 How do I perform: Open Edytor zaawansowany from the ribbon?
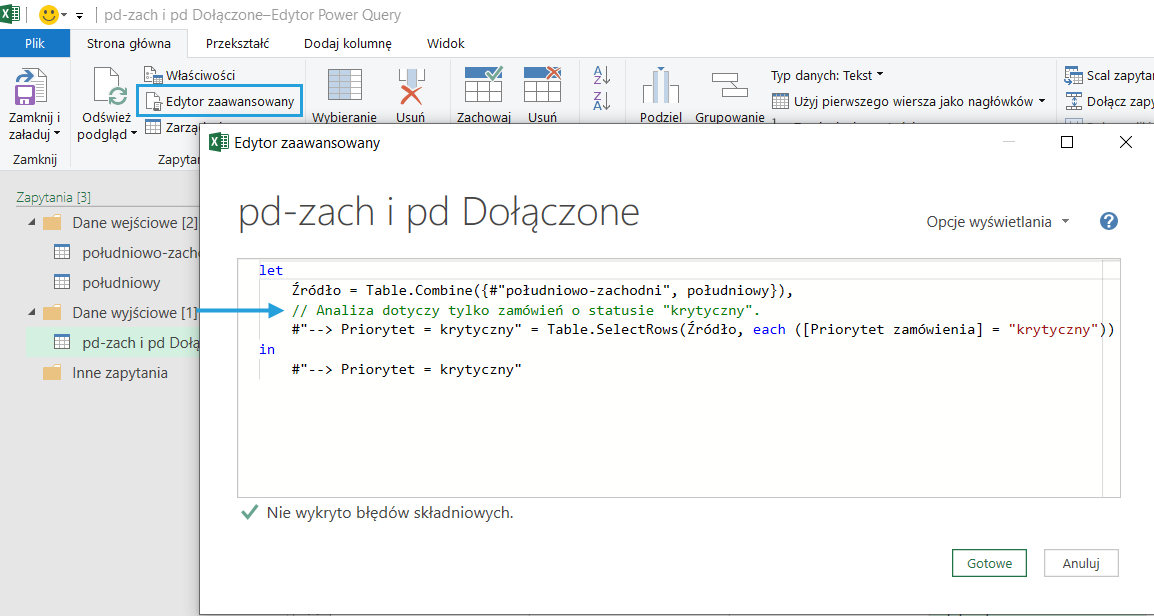[x=219, y=101]
